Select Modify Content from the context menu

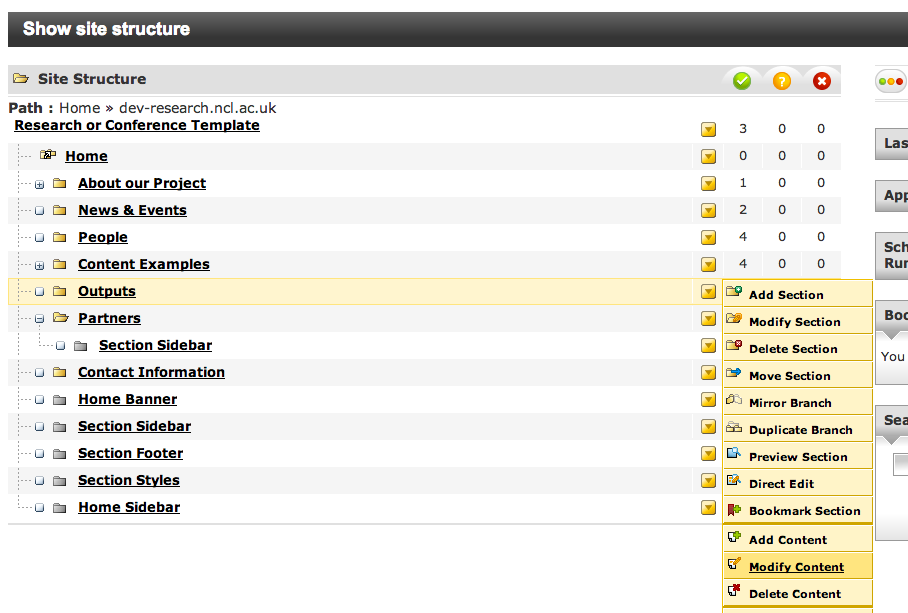click(x=796, y=567)
